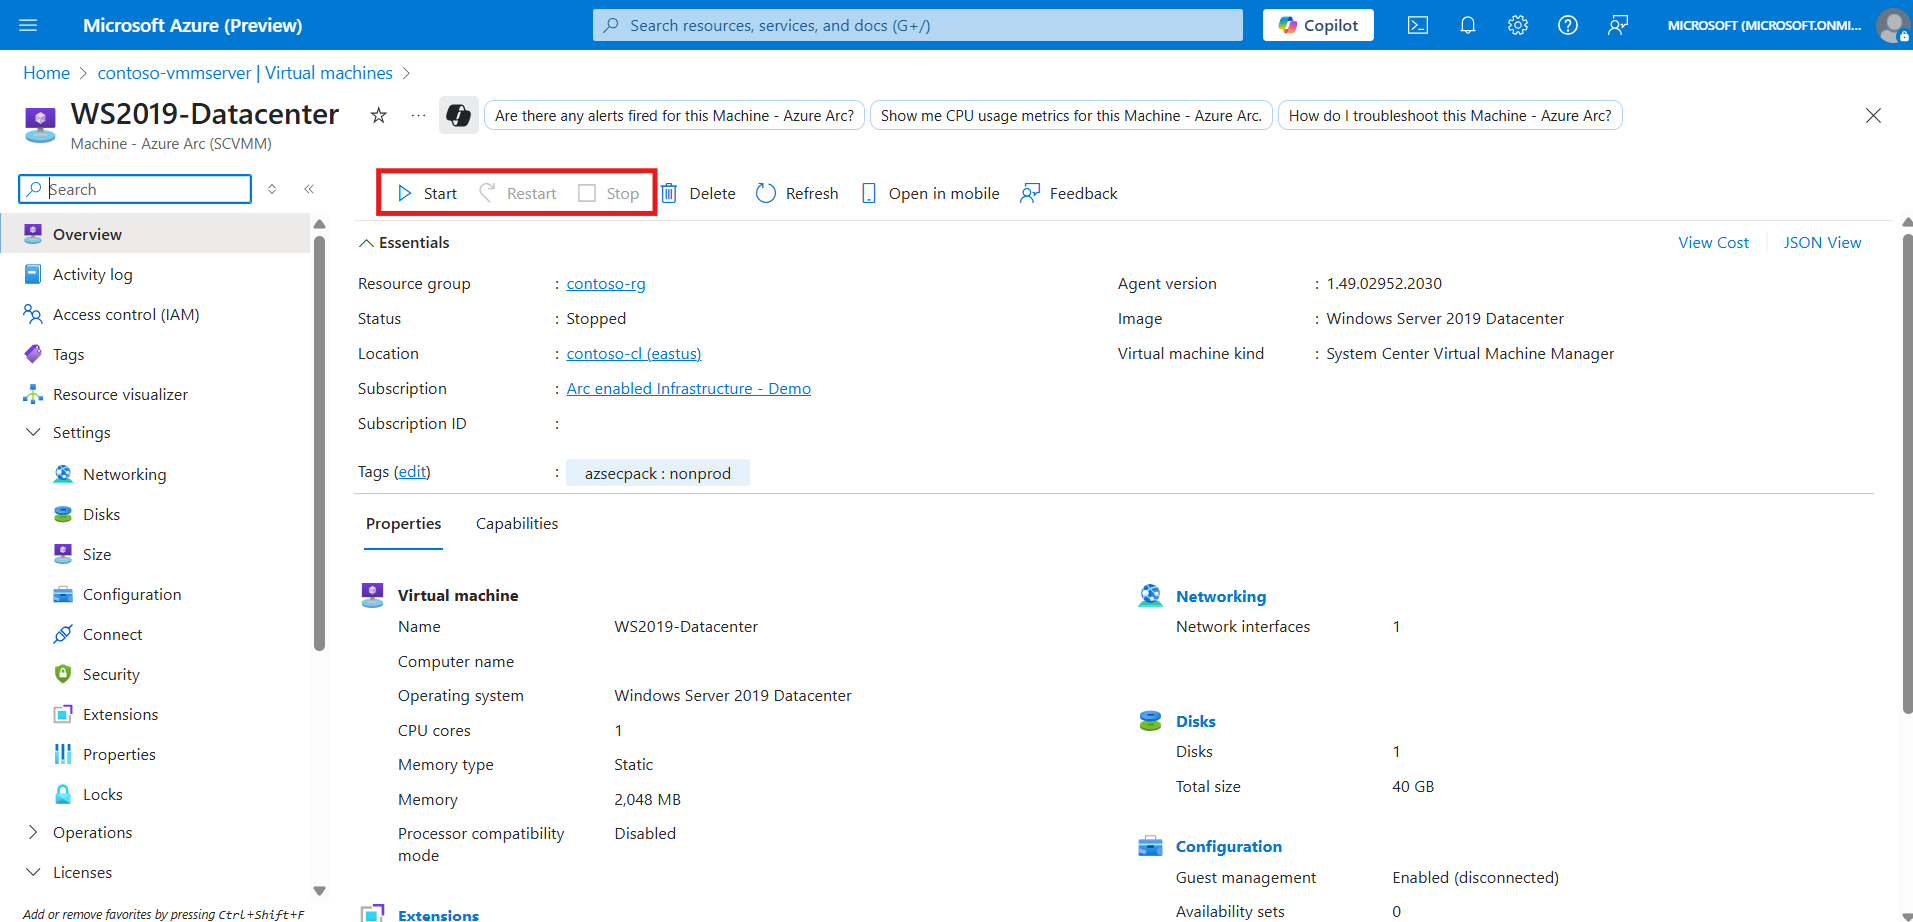Open the account profile avatar
Screen dimensions: 1913x922
(x=1892, y=25)
